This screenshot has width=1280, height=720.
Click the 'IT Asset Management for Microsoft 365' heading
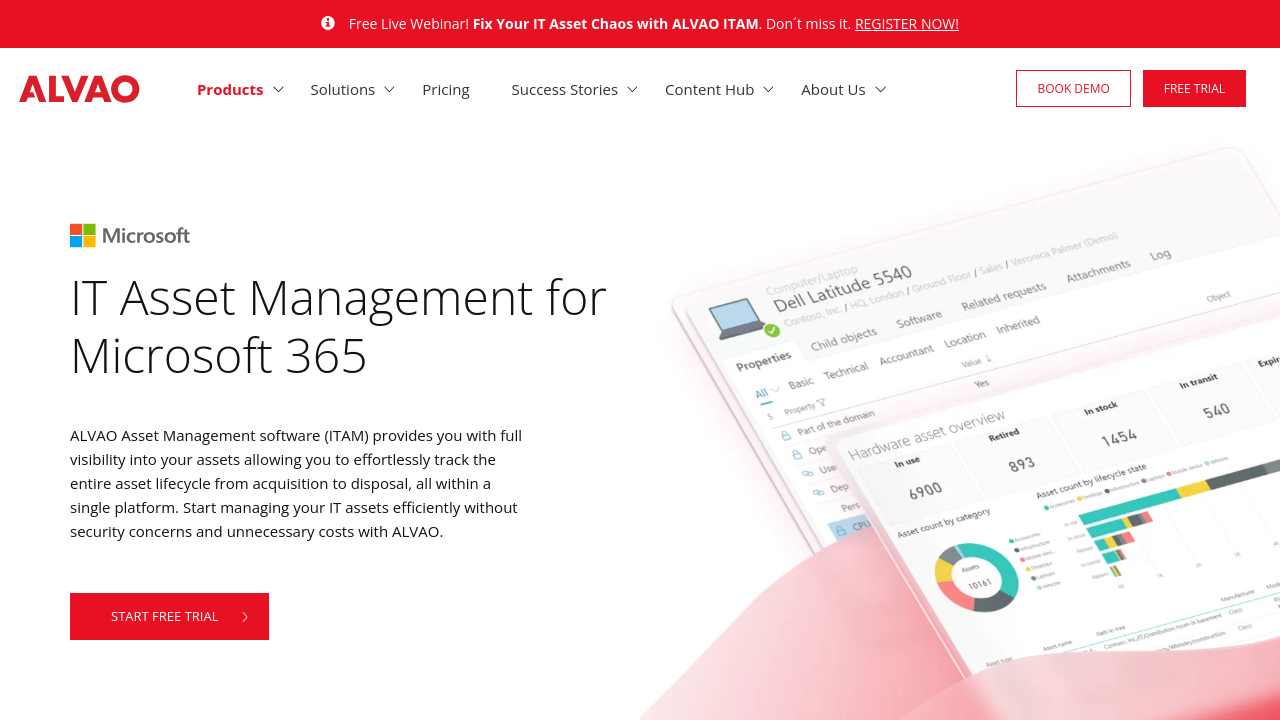click(338, 326)
